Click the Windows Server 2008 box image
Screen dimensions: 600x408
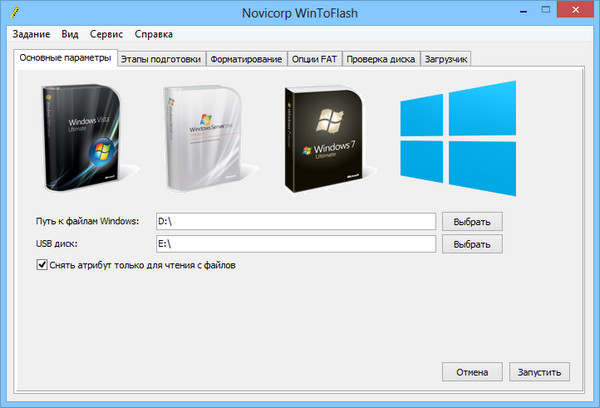click(x=203, y=138)
